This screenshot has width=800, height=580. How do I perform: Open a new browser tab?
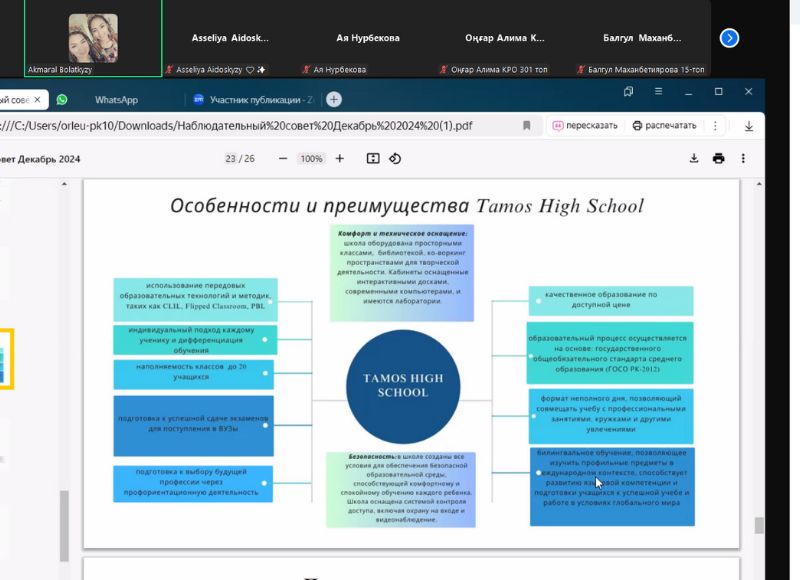[x=334, y=99]
